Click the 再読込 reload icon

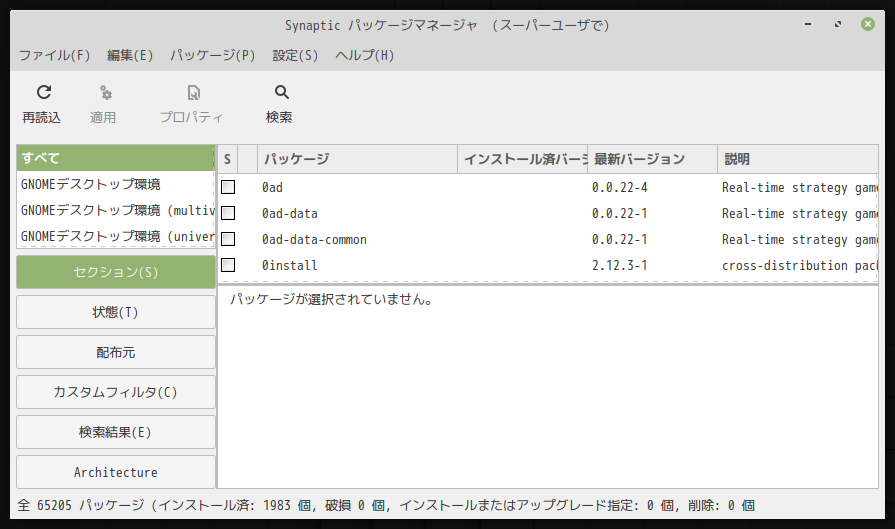pos(44,92)
